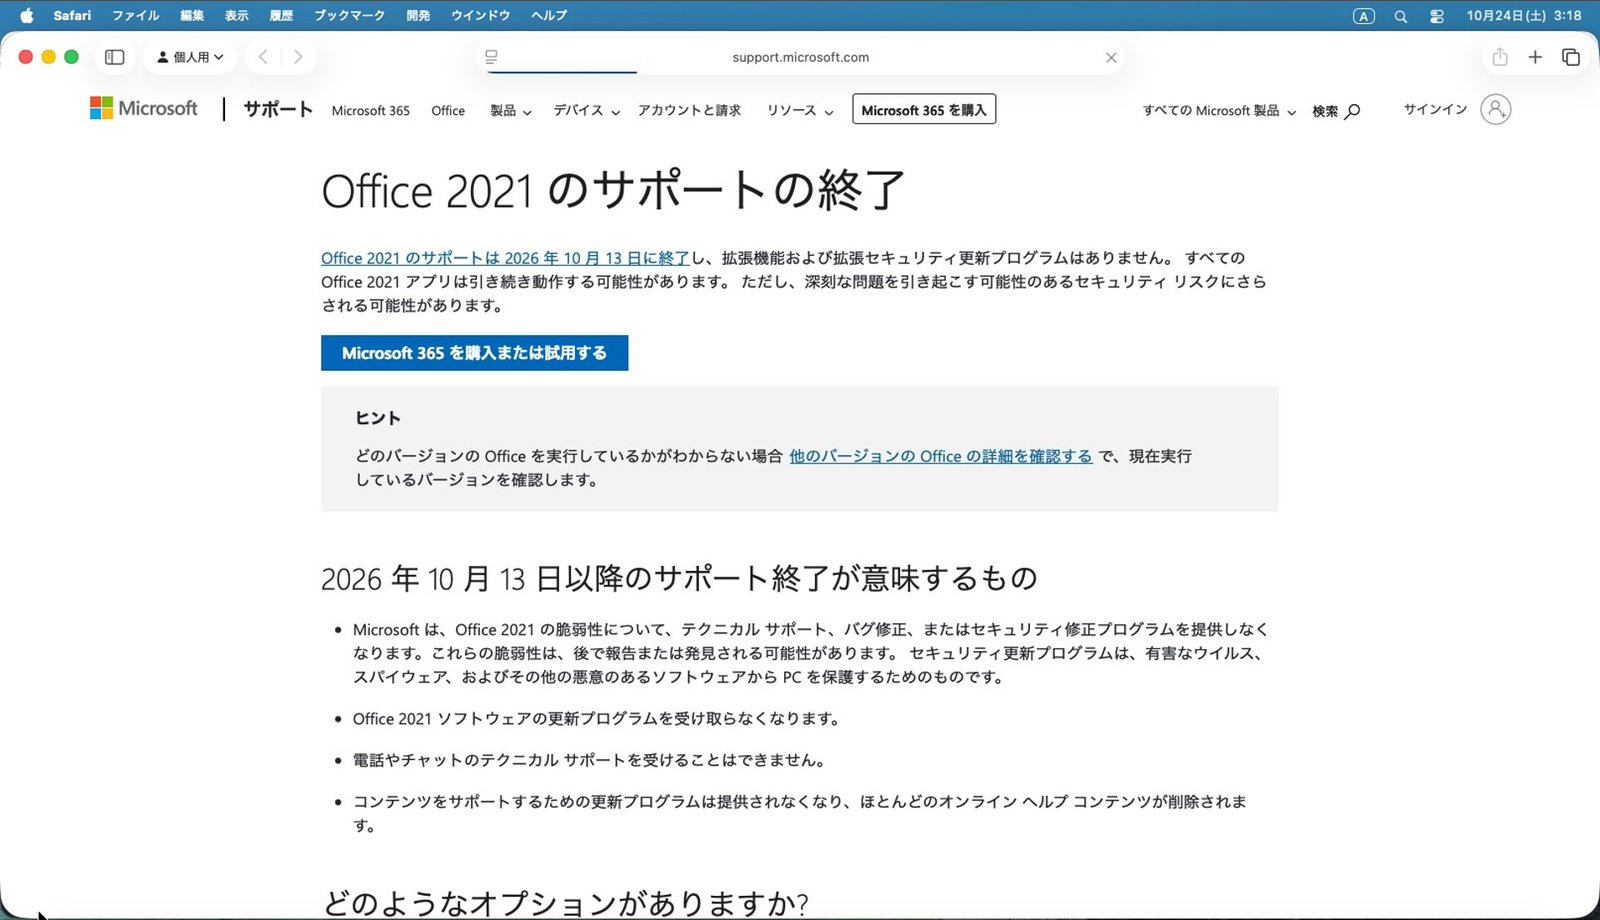Open the Office nav link

pyautogui.click(x=448, y=111)
